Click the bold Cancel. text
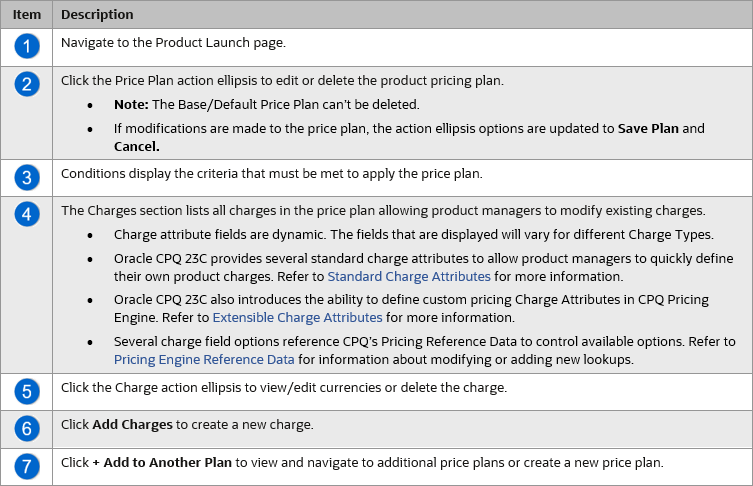This screenshot has width=753, height=486. pos(138,146)
